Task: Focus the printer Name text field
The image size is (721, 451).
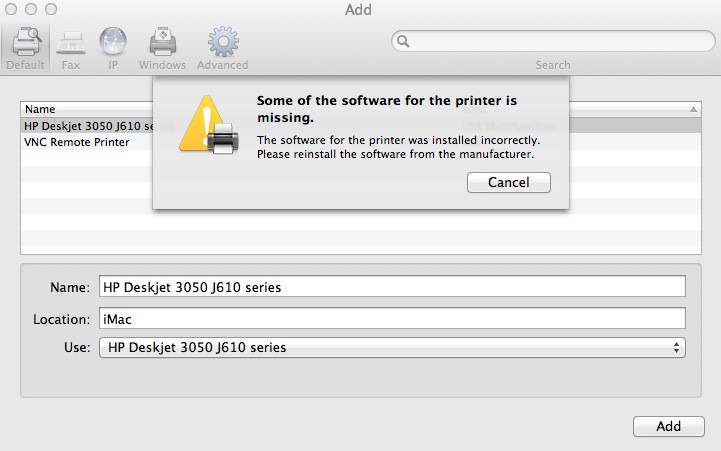Action: (392, 287)
